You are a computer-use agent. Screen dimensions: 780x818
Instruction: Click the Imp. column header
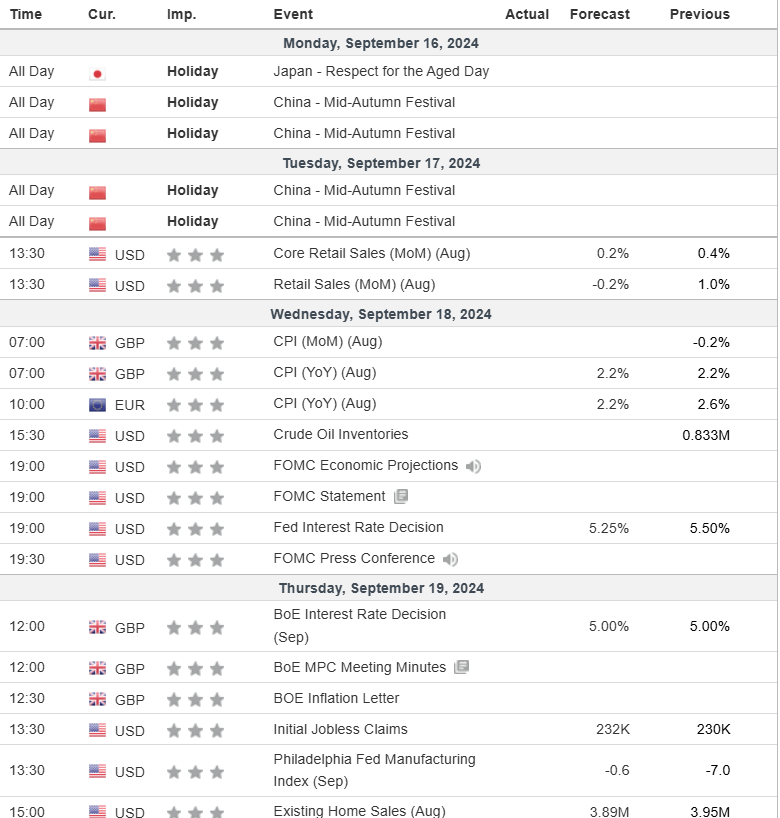[x=182, y=14]
